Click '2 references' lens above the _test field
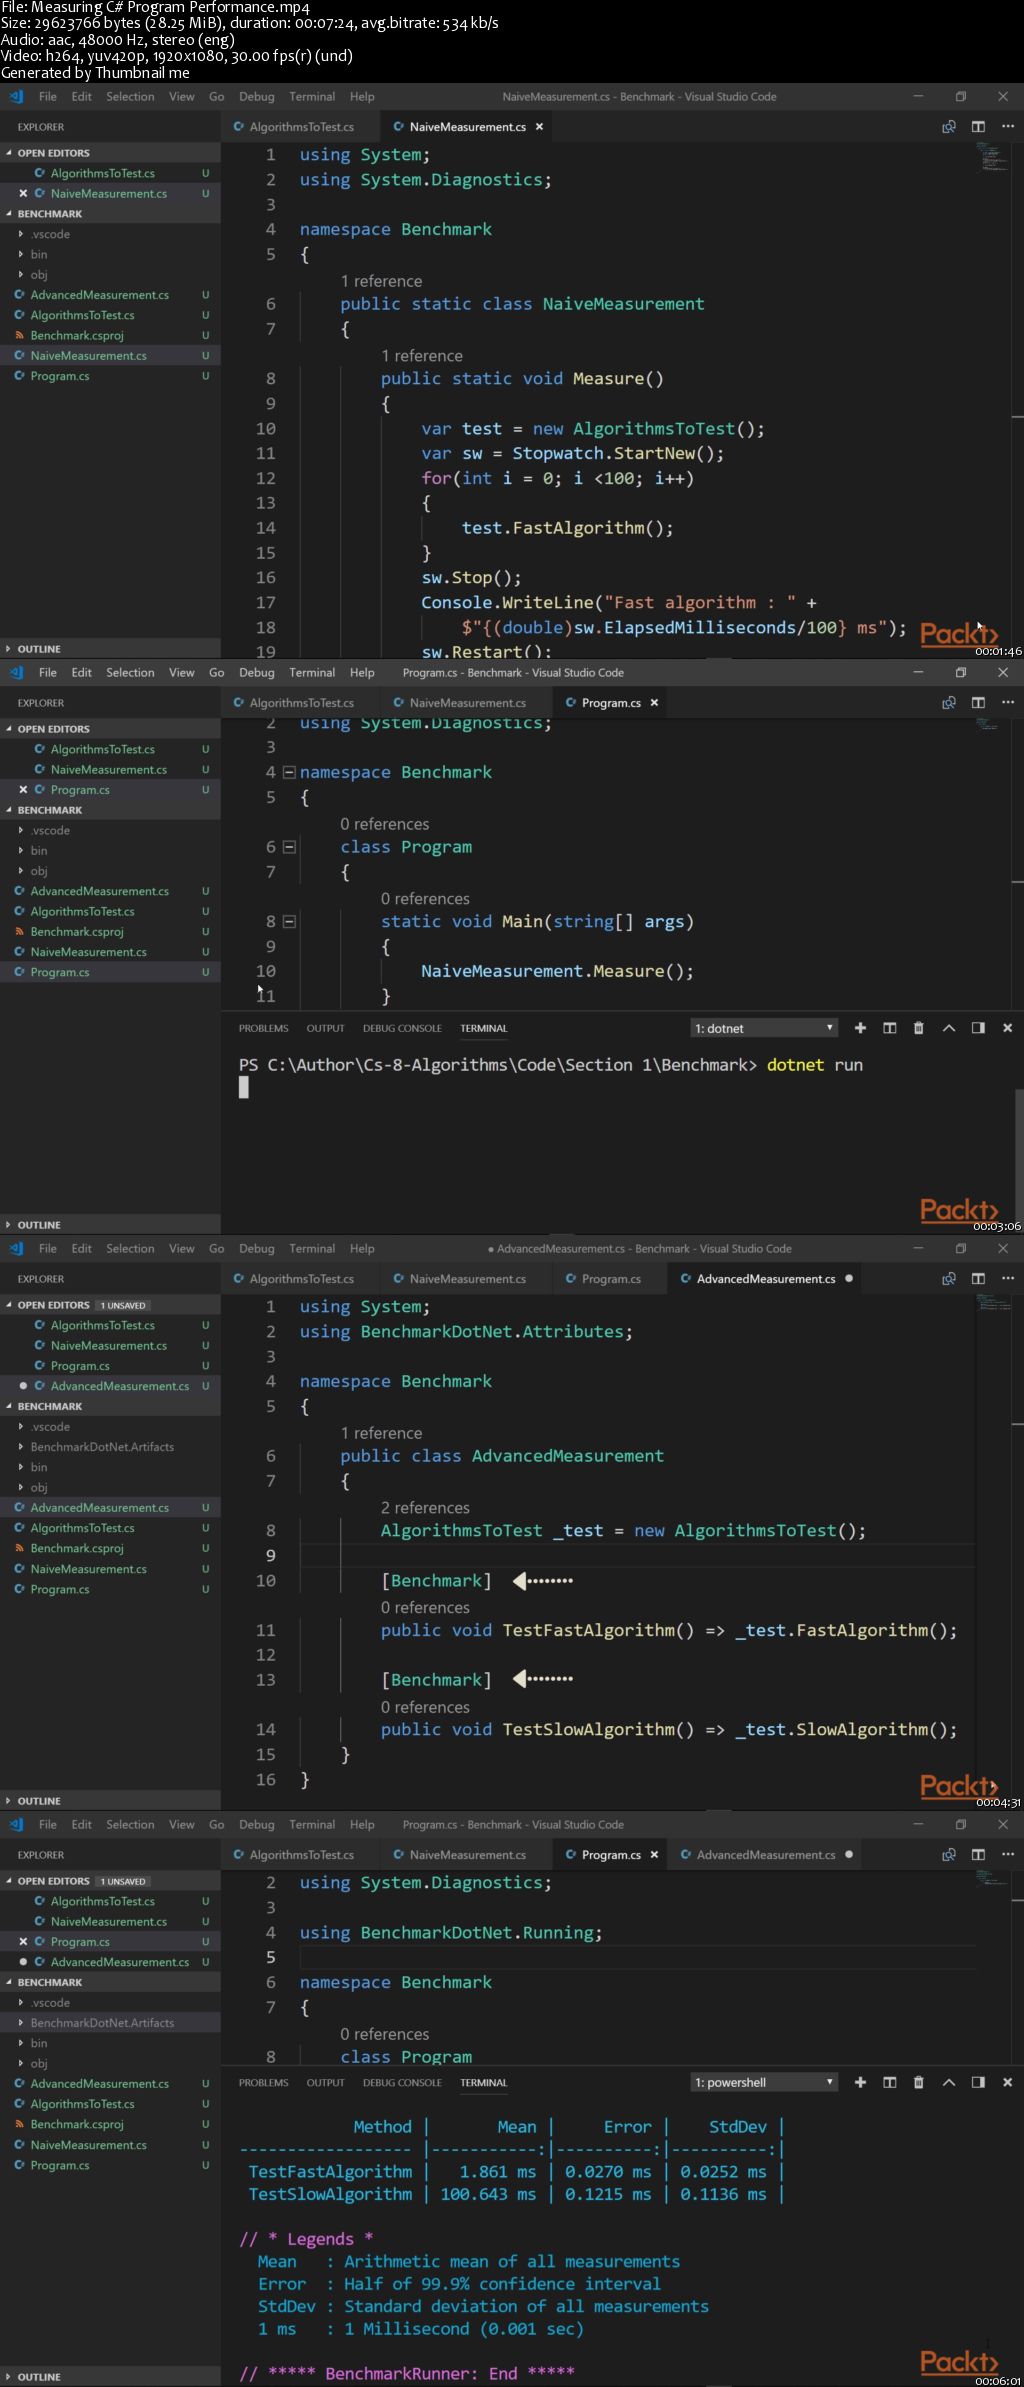 425,1508
